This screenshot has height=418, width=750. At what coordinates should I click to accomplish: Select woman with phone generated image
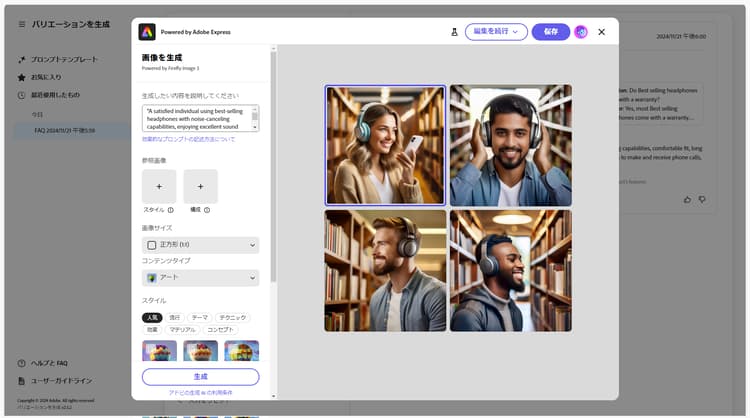pos(385,145)
